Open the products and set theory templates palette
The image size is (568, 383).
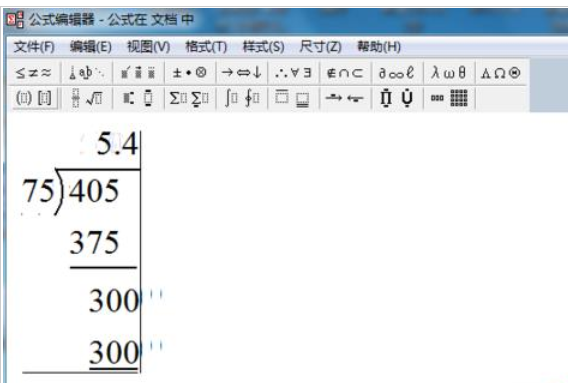coord(397,98)
